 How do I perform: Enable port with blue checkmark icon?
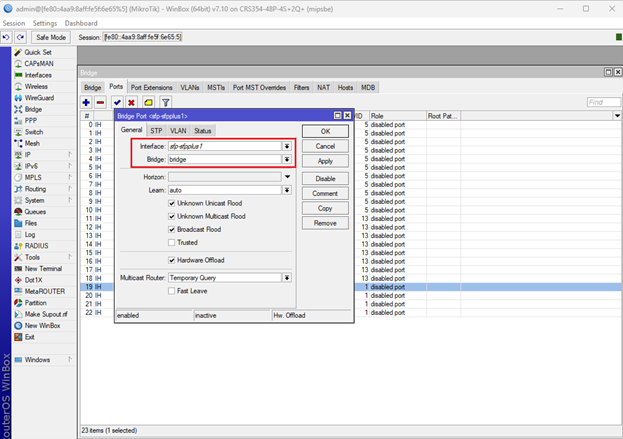117,102
